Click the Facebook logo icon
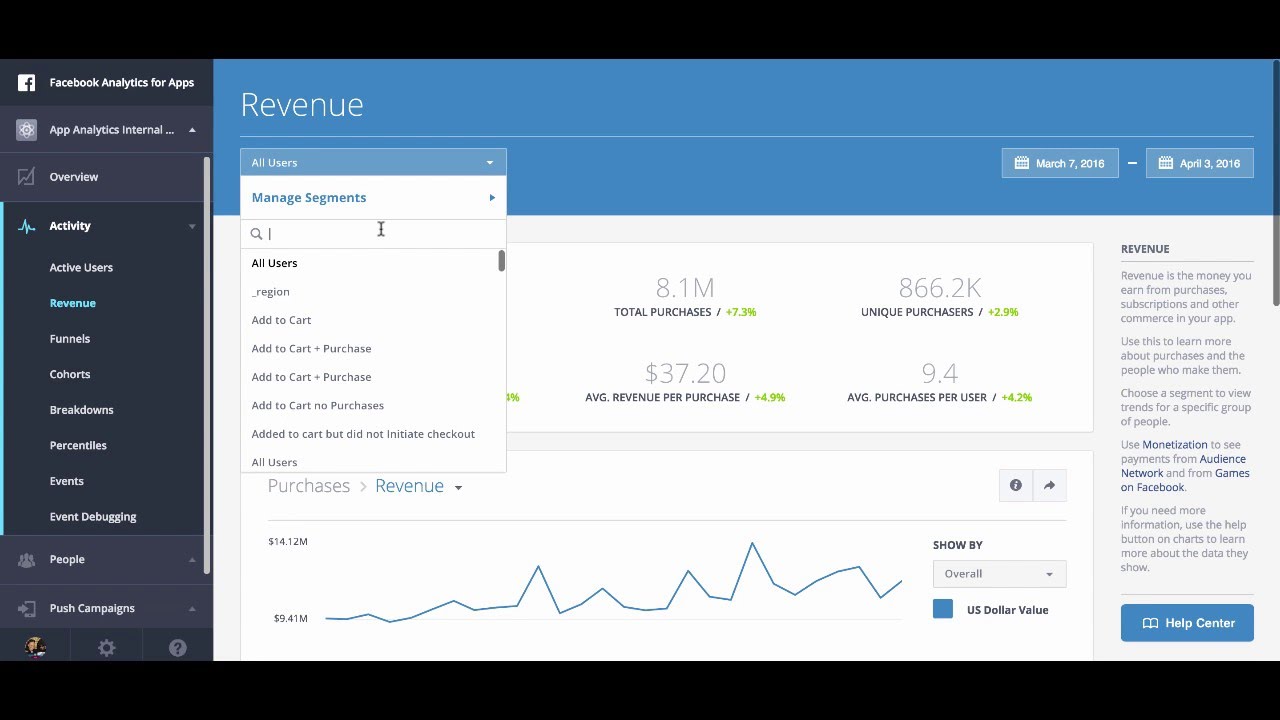The image size is (1280, 720). pos(27,83)
